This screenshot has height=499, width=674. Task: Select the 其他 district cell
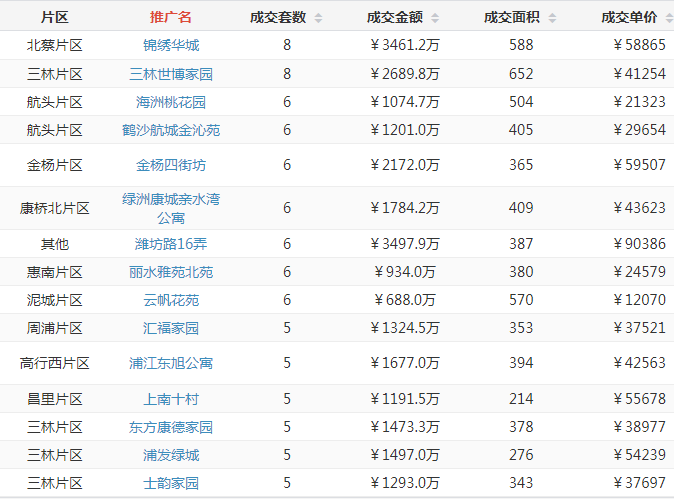(x=55, y=244)
